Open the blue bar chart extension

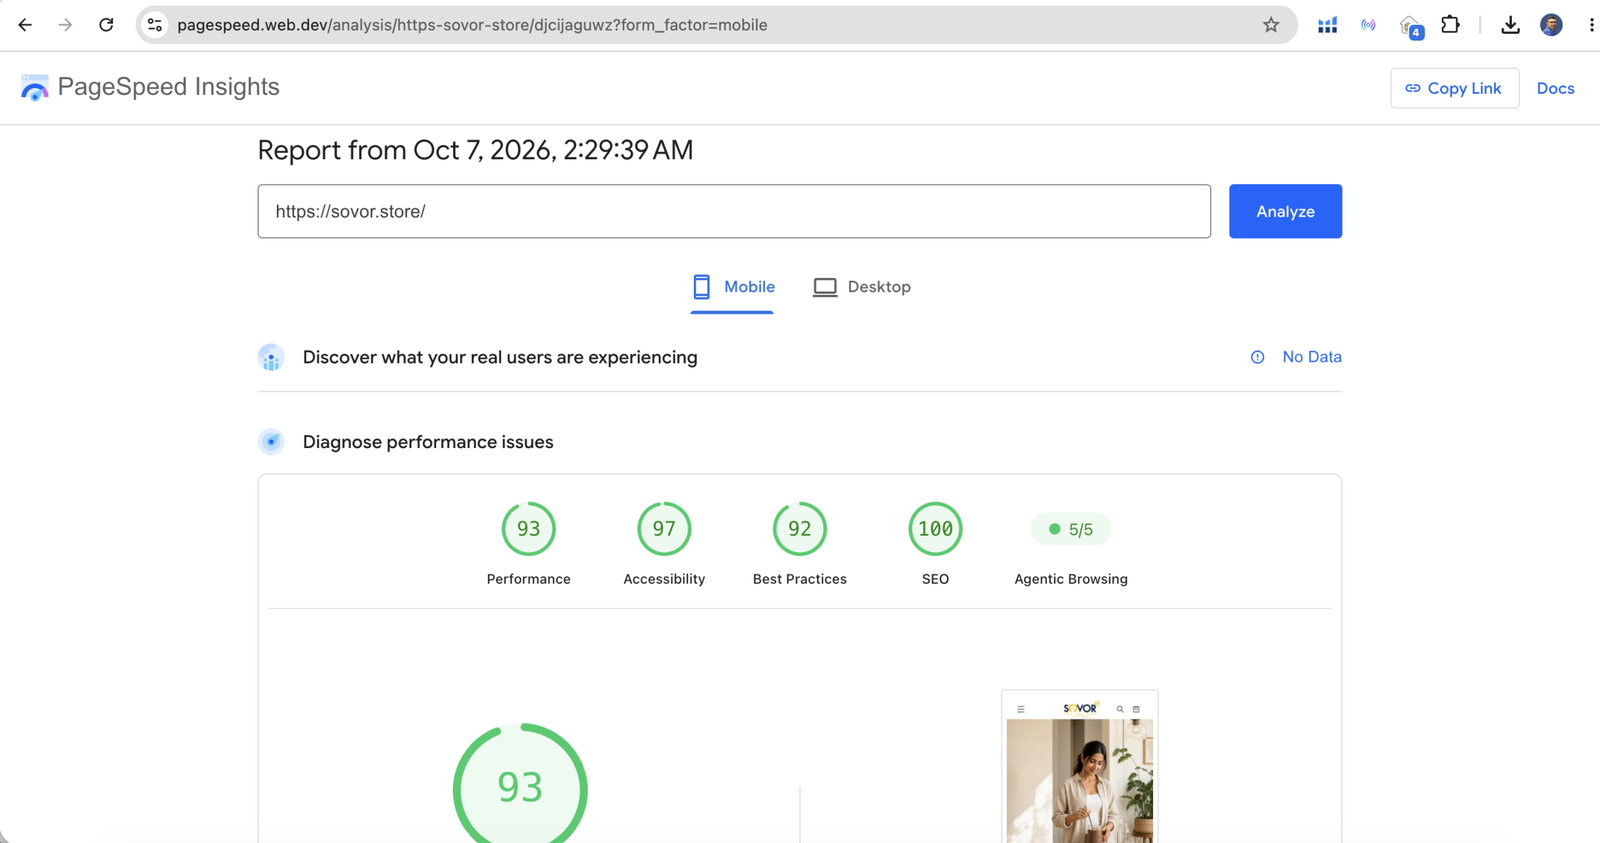click(1327, 25)
